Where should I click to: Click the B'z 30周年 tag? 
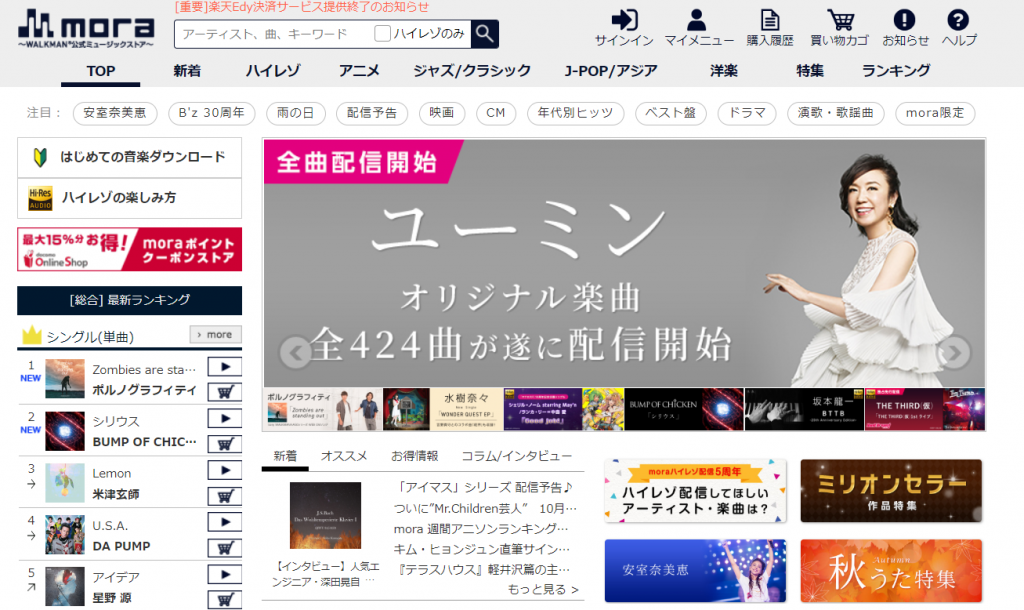pyautogui.click(x=212, y=113)
